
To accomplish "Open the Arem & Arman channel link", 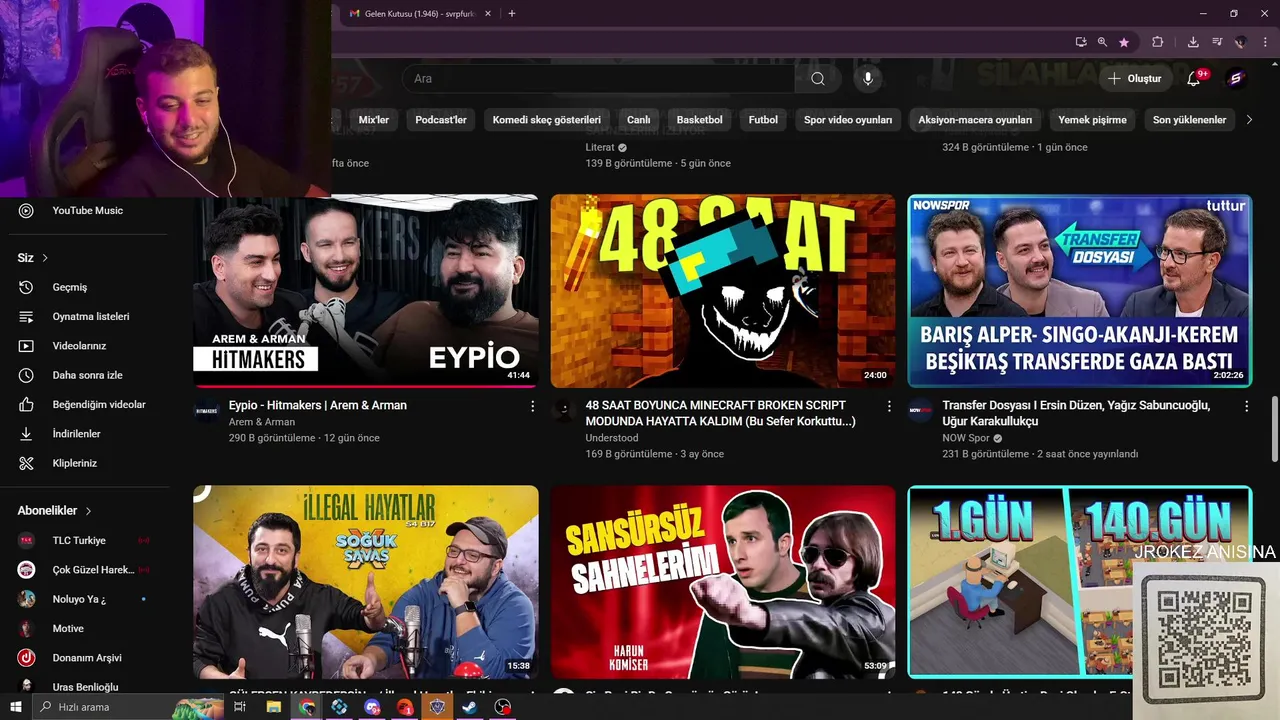I will 262,422.
